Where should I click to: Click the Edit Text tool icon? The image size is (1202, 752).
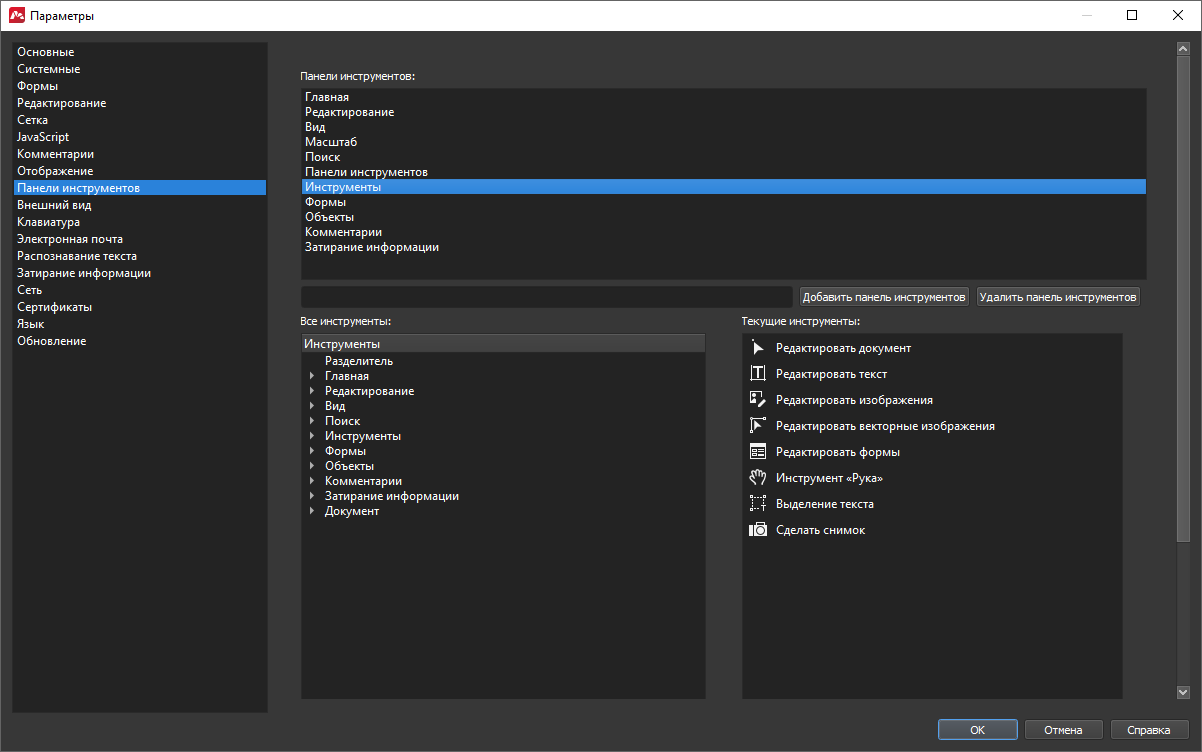point(757,374)
